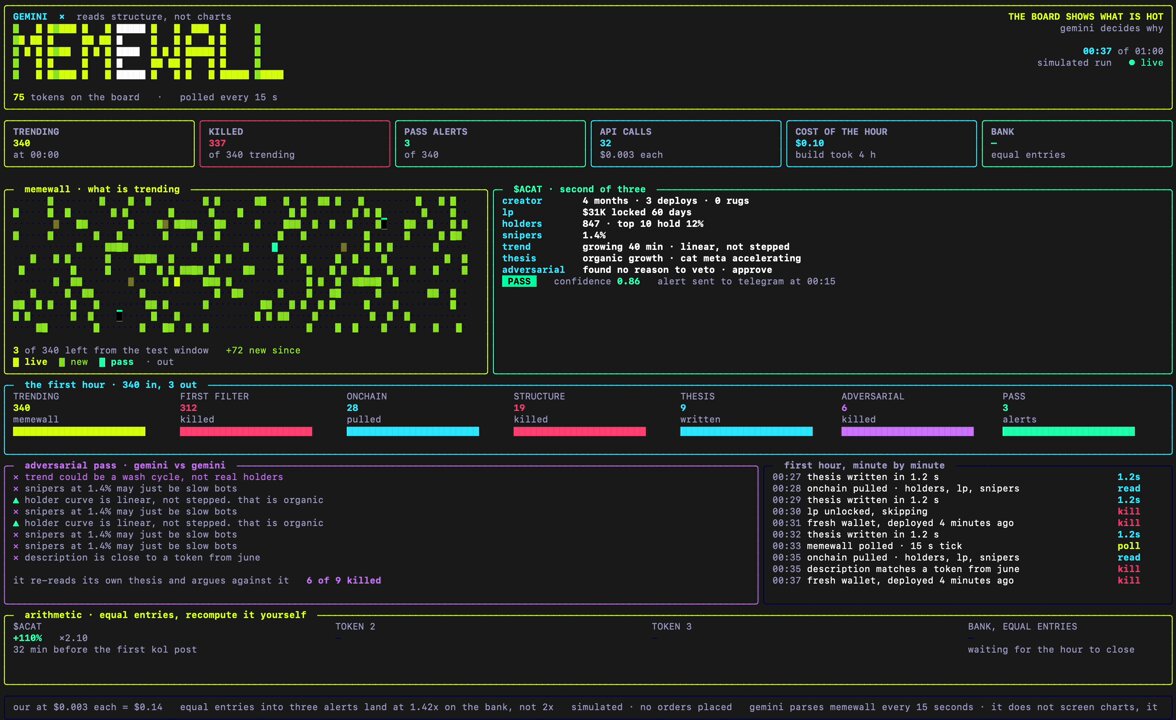Select the 00:28 "onchain pulled" log row
Viewport: 1176px width, 720px height.
coord(956,489)
